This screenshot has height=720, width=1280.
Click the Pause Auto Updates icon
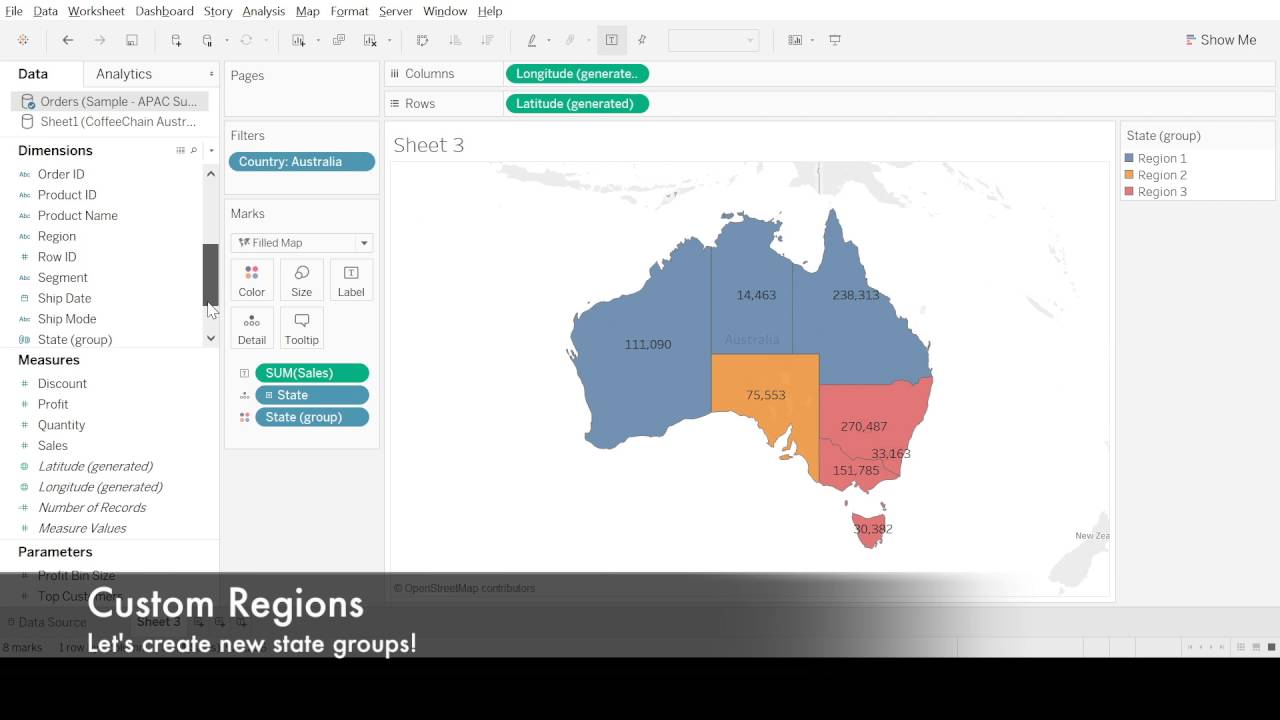(207, 40)
